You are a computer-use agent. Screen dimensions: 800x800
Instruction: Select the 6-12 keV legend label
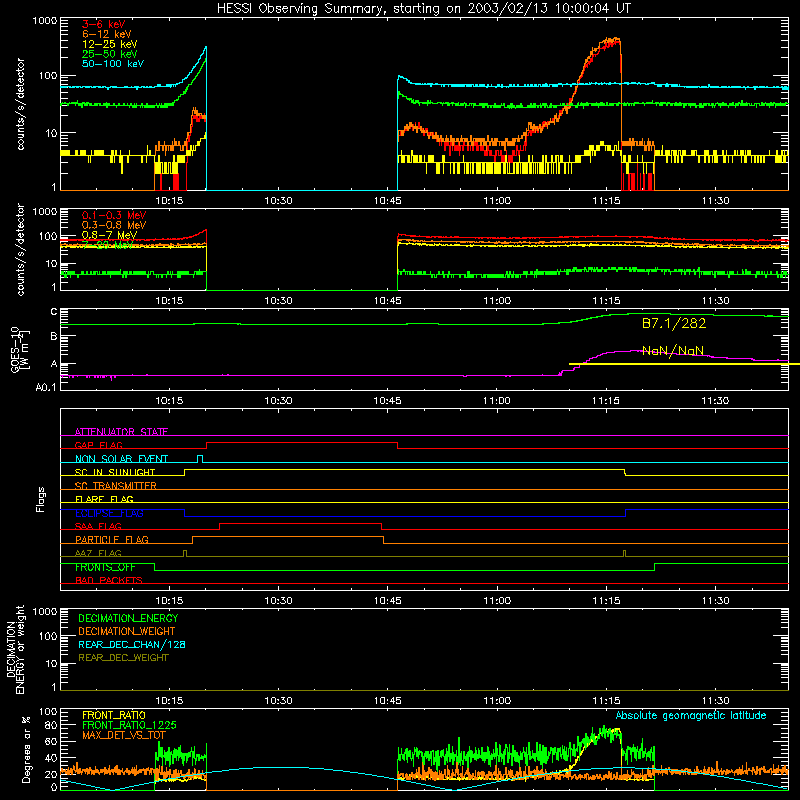pos(106,34)
